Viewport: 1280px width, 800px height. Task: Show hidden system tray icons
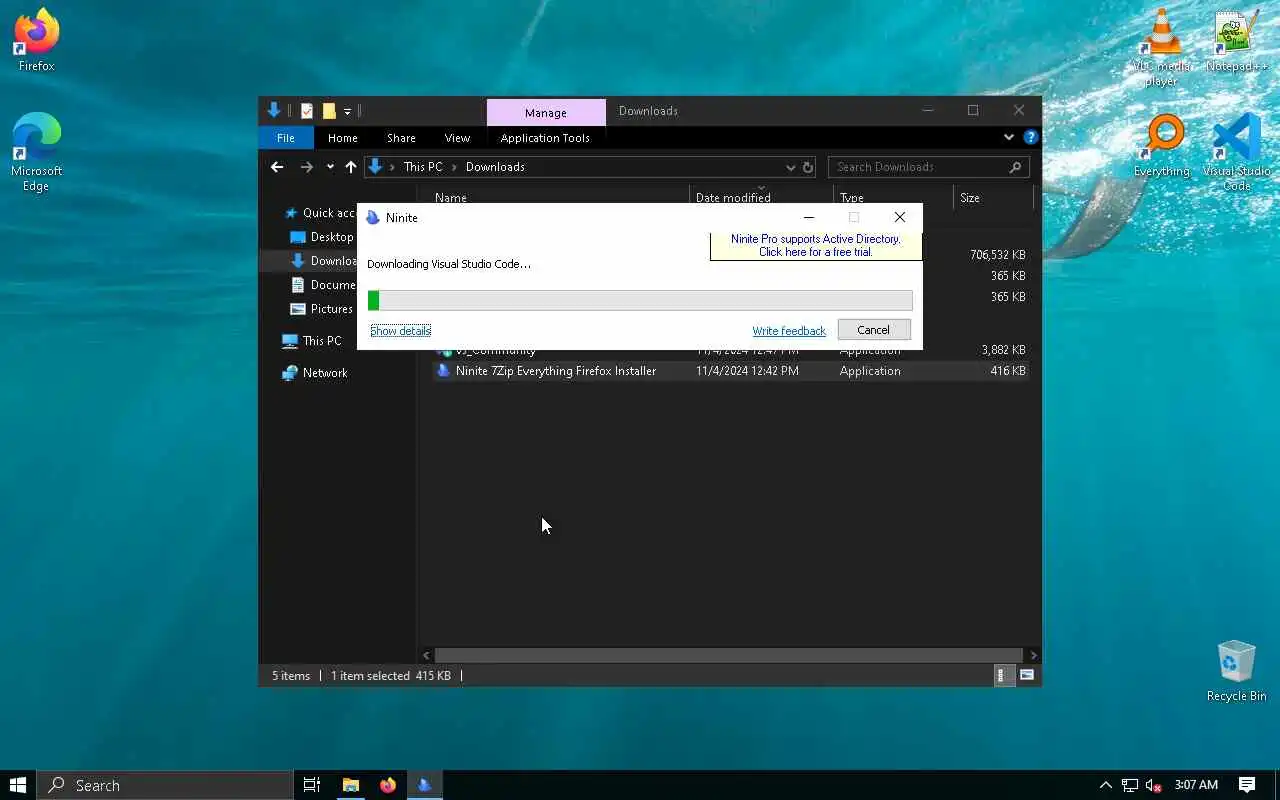point(1105,785)
